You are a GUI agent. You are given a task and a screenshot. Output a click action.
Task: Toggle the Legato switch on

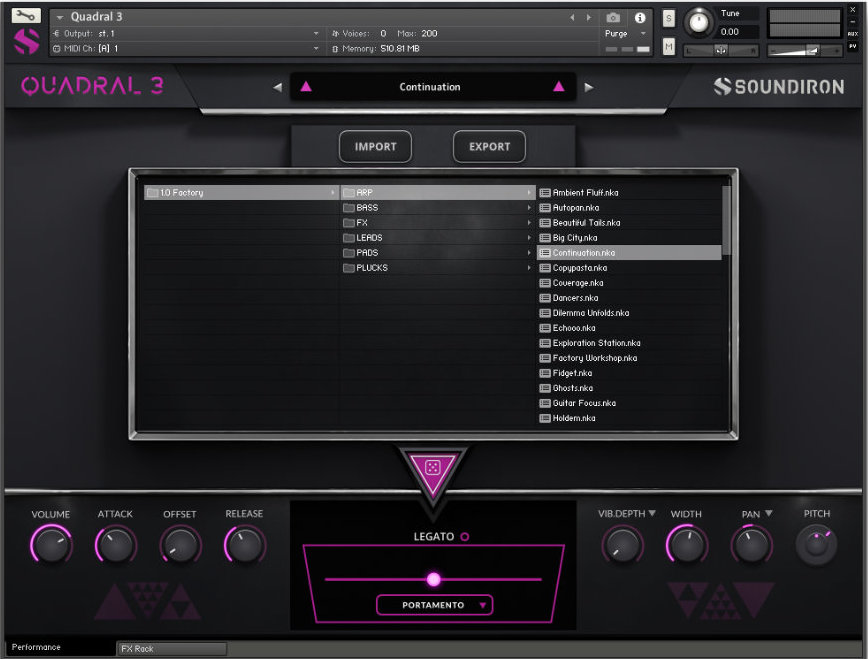pyautogui.click(x=465, y=535)
